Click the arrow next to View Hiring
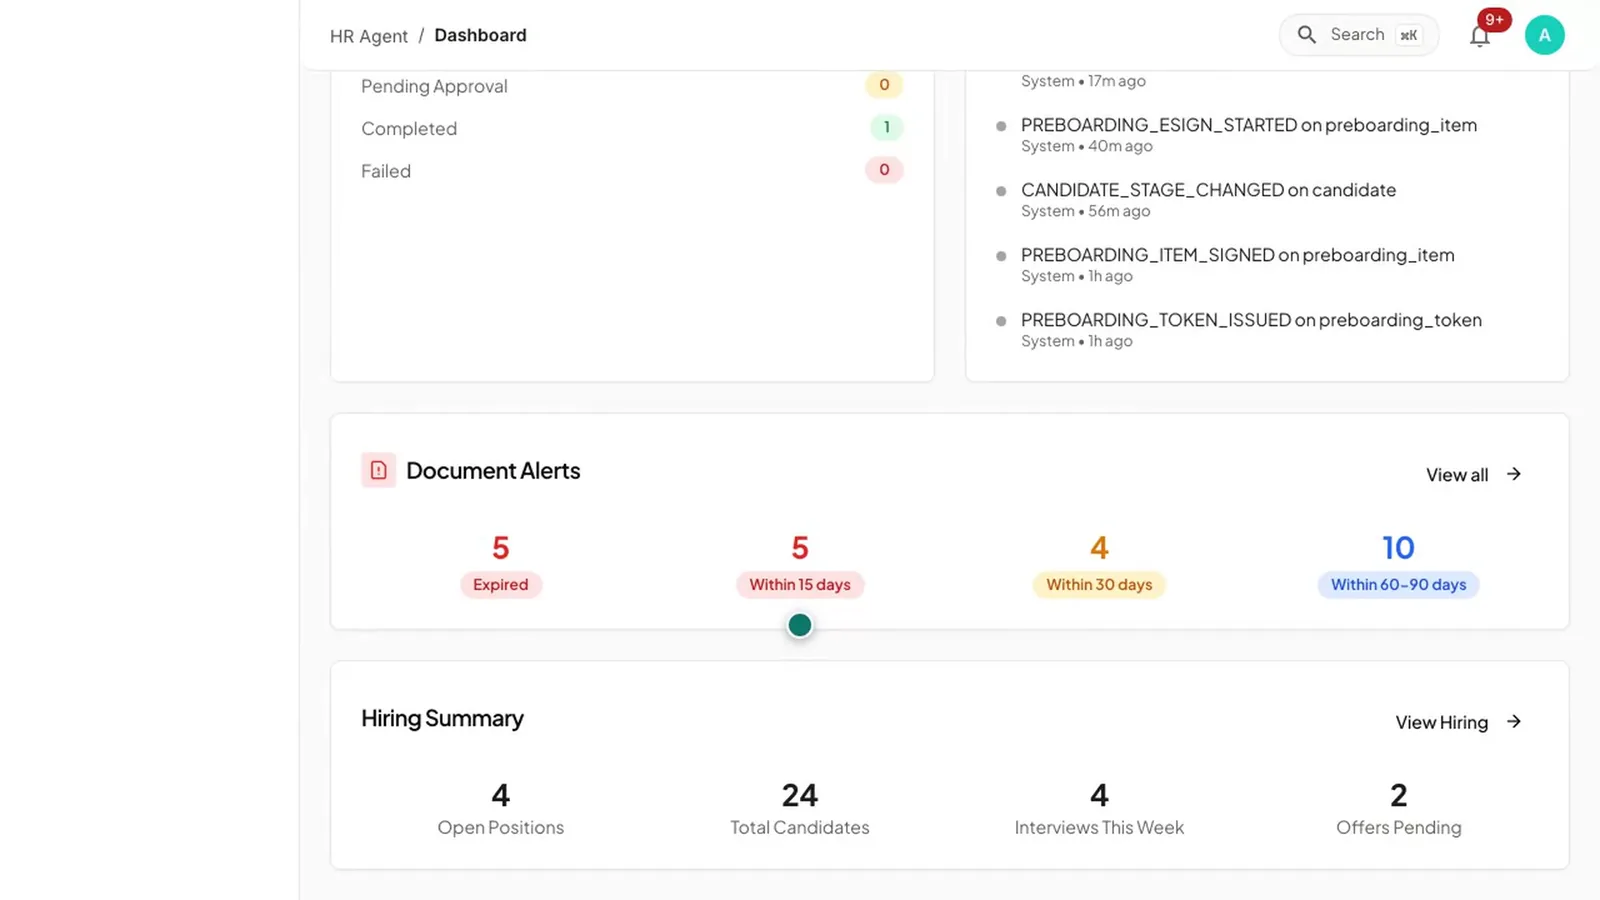The width and height of the screenshot is (1600, 900). 1514,721
